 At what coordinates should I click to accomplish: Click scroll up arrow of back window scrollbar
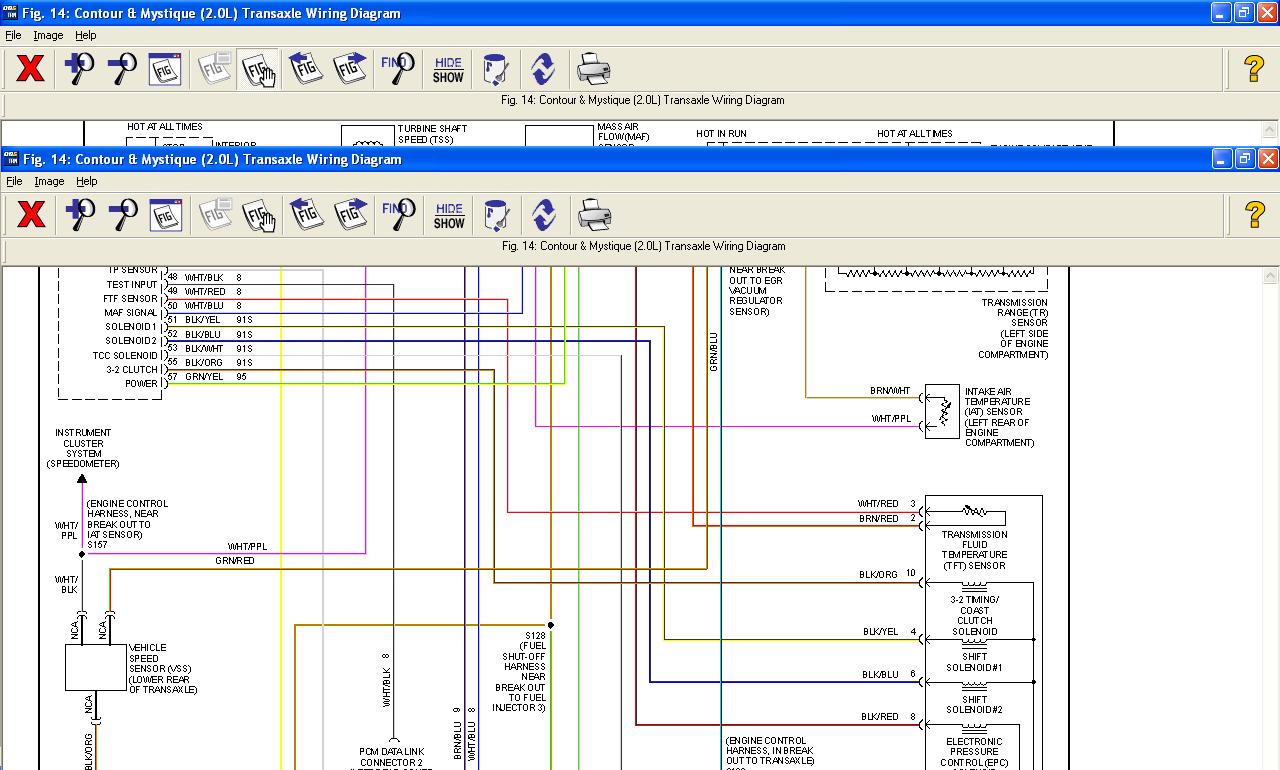pos(1270,130)
